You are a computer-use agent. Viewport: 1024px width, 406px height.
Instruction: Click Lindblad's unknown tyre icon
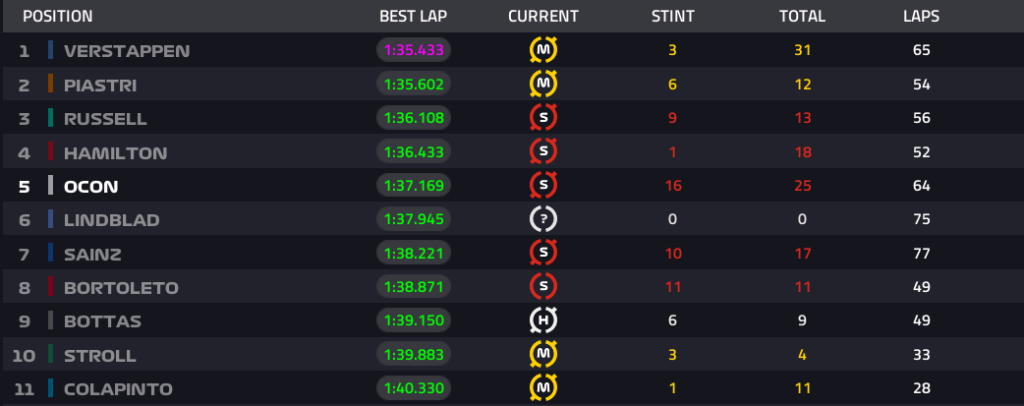[543, 220]
